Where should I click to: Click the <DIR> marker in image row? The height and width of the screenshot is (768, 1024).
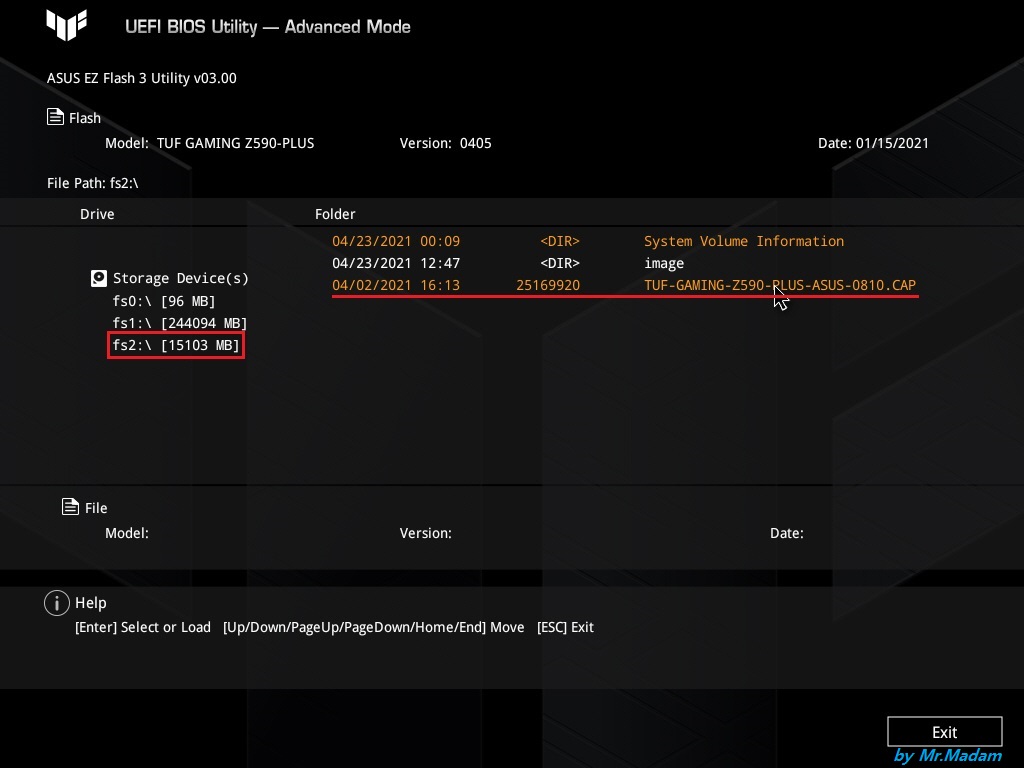point(560,263)
